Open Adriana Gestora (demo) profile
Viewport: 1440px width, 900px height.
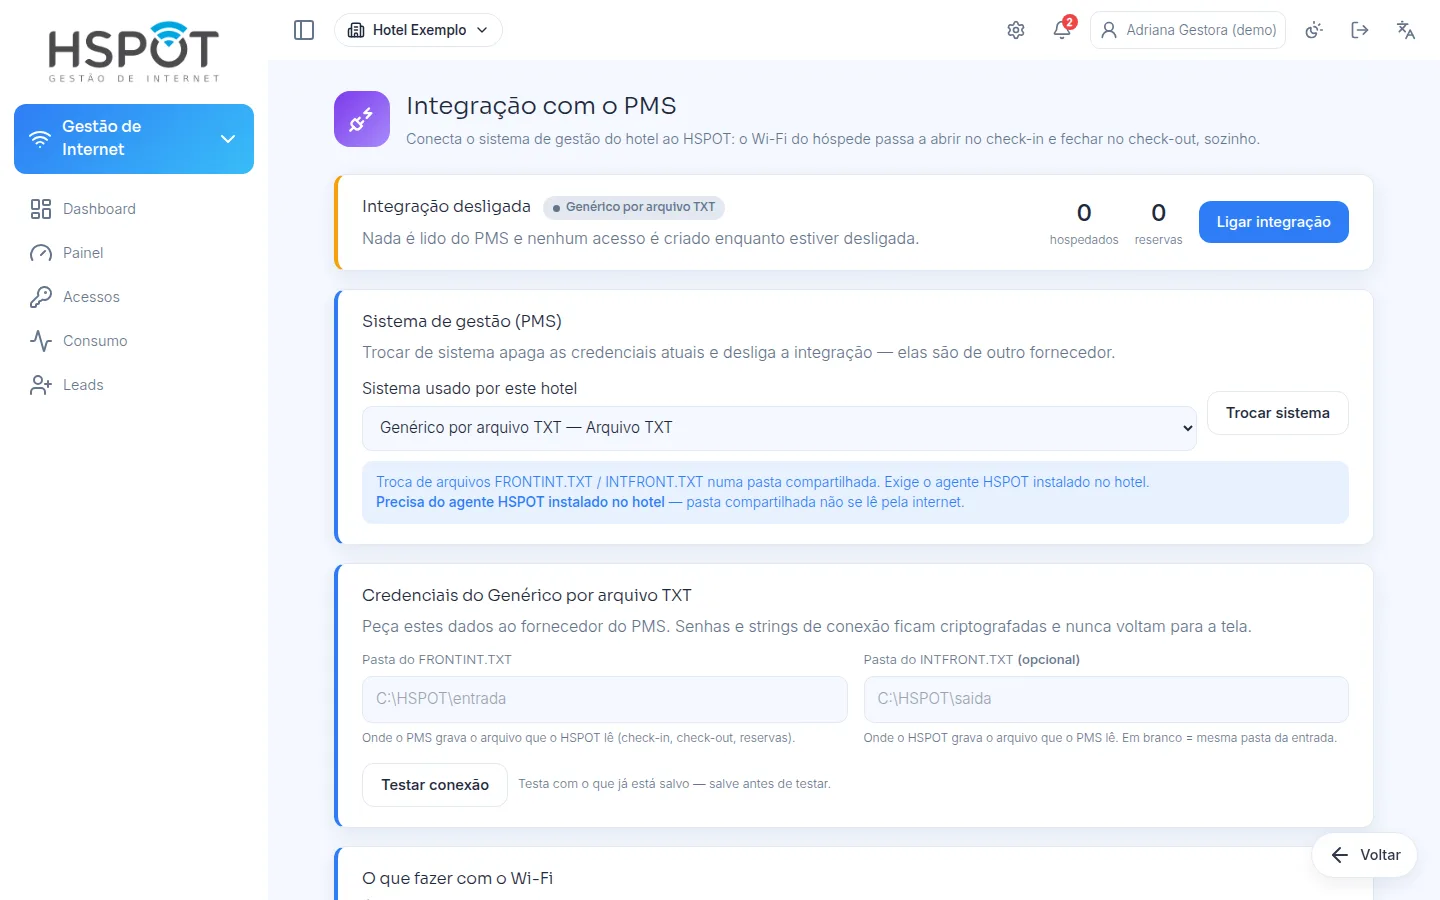point(1188,30)
